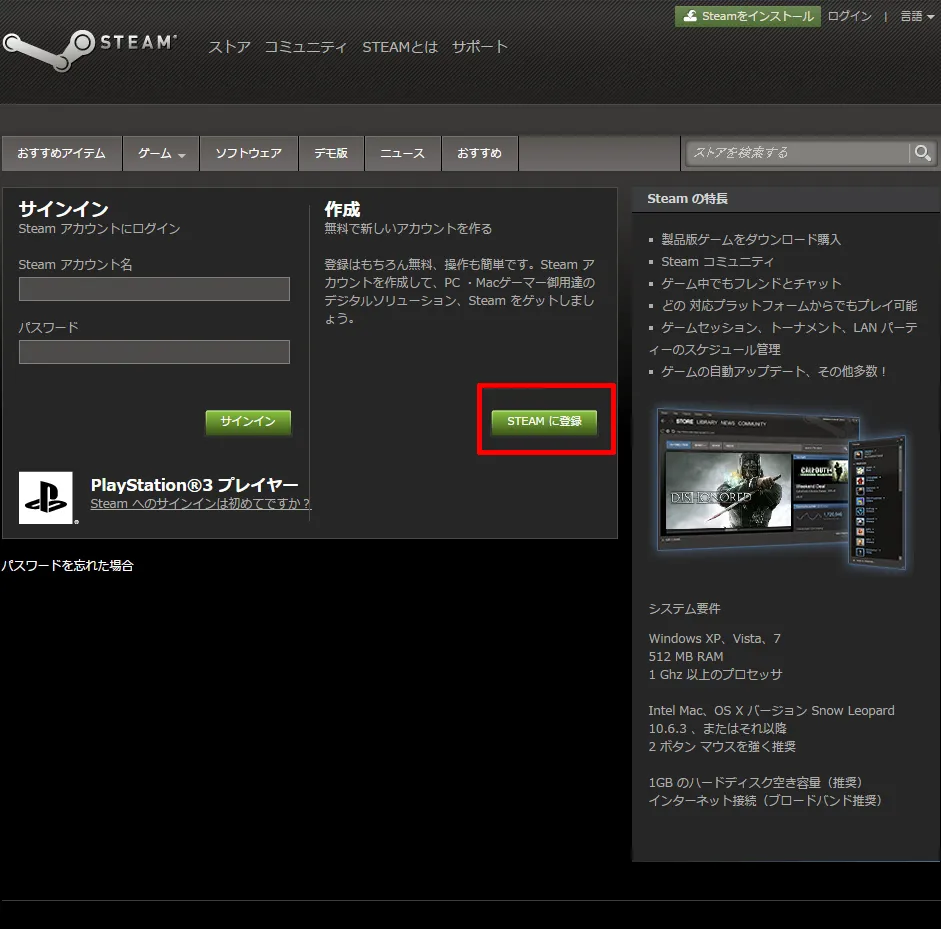Click the ログイン link at top
The height and width of the screenshot is (929, 941).
point(849,16)
